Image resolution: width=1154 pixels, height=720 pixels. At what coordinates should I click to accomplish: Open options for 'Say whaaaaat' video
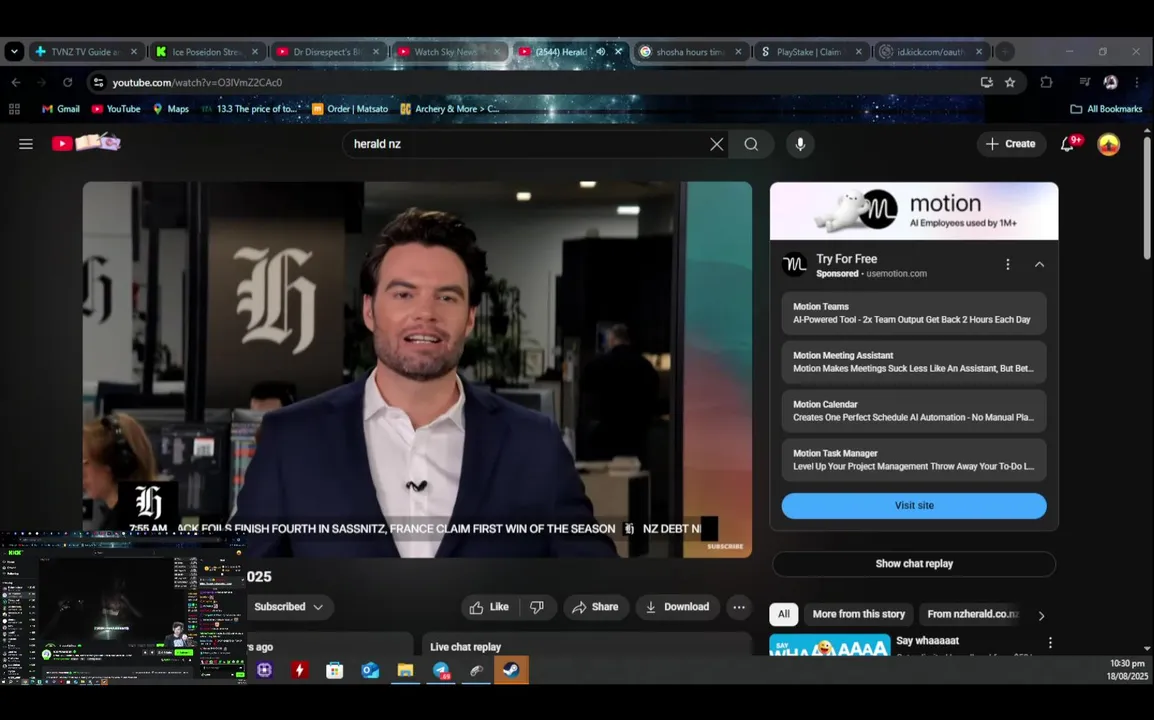[x=1050, y=643]
